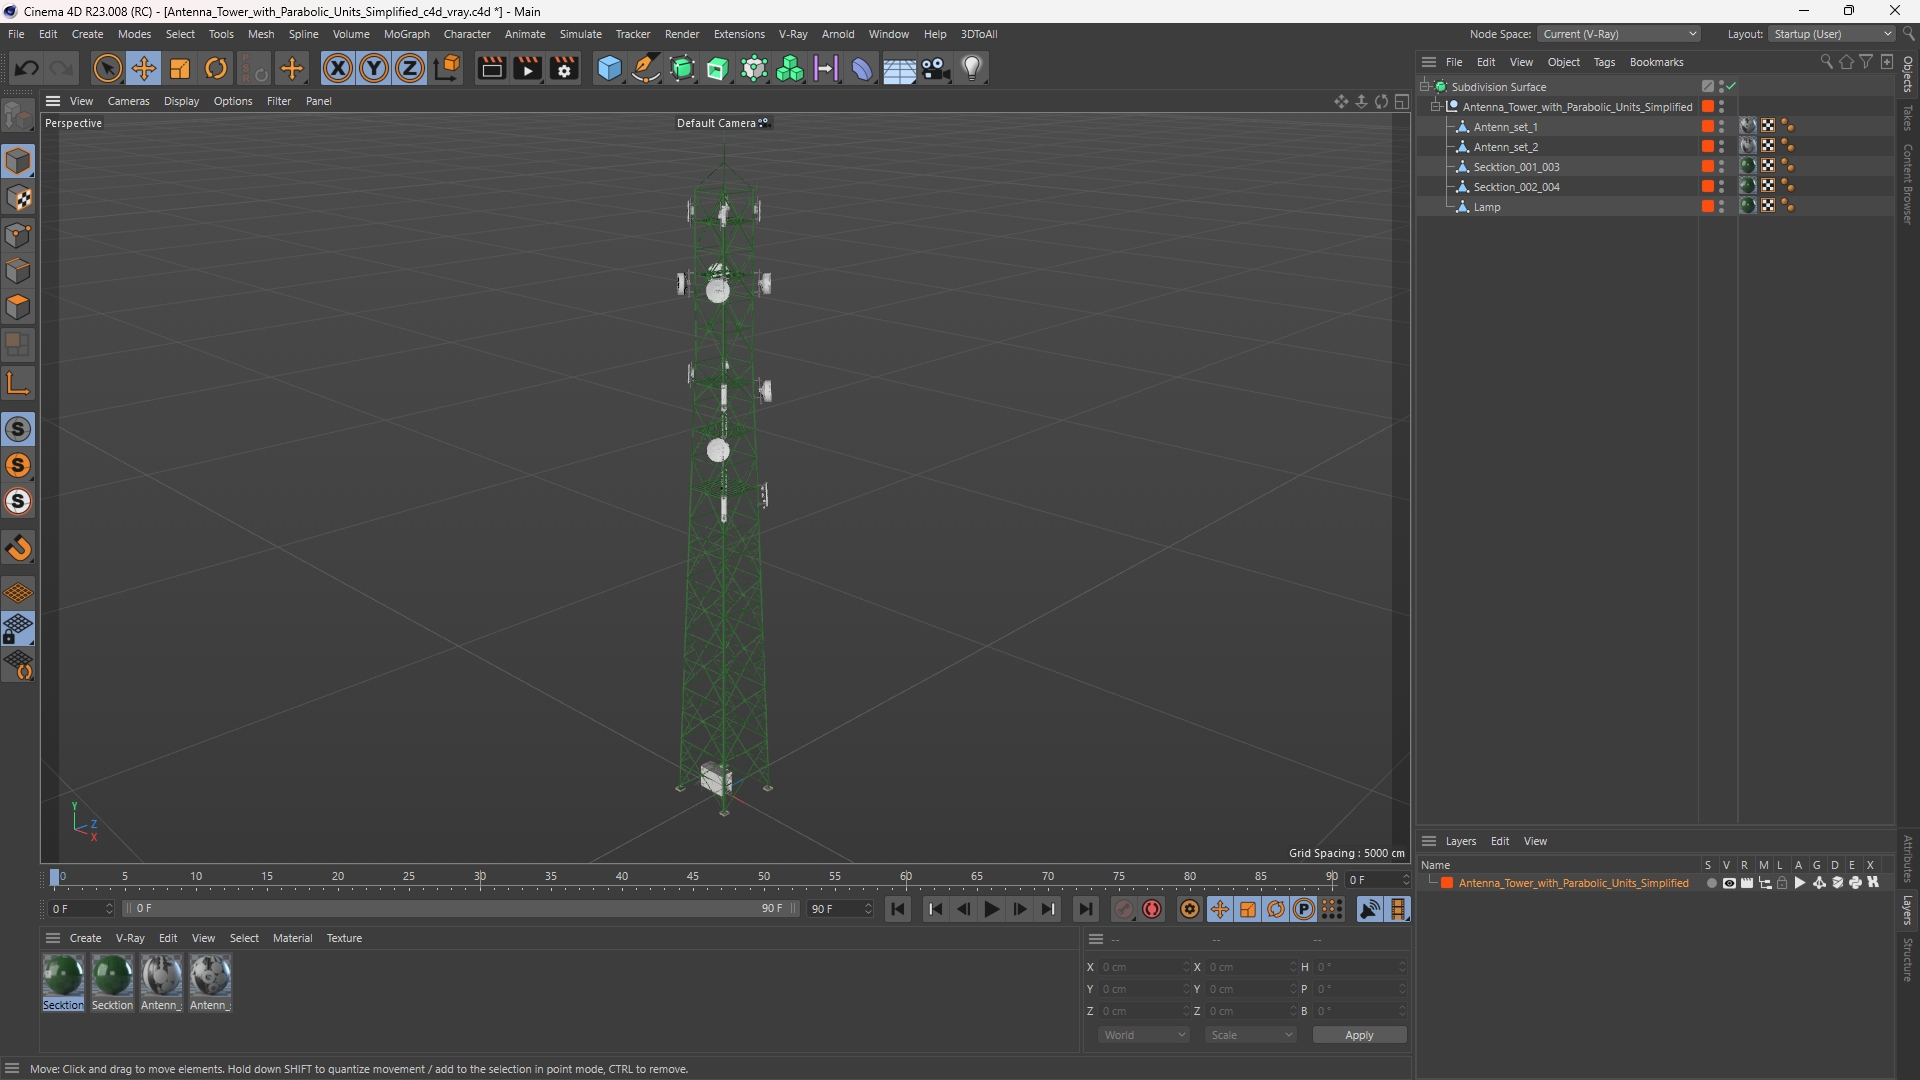Open the Layout dropdown
Image resolution: width=1920 pixels, height=1080 pixels.
point(1831,34)
